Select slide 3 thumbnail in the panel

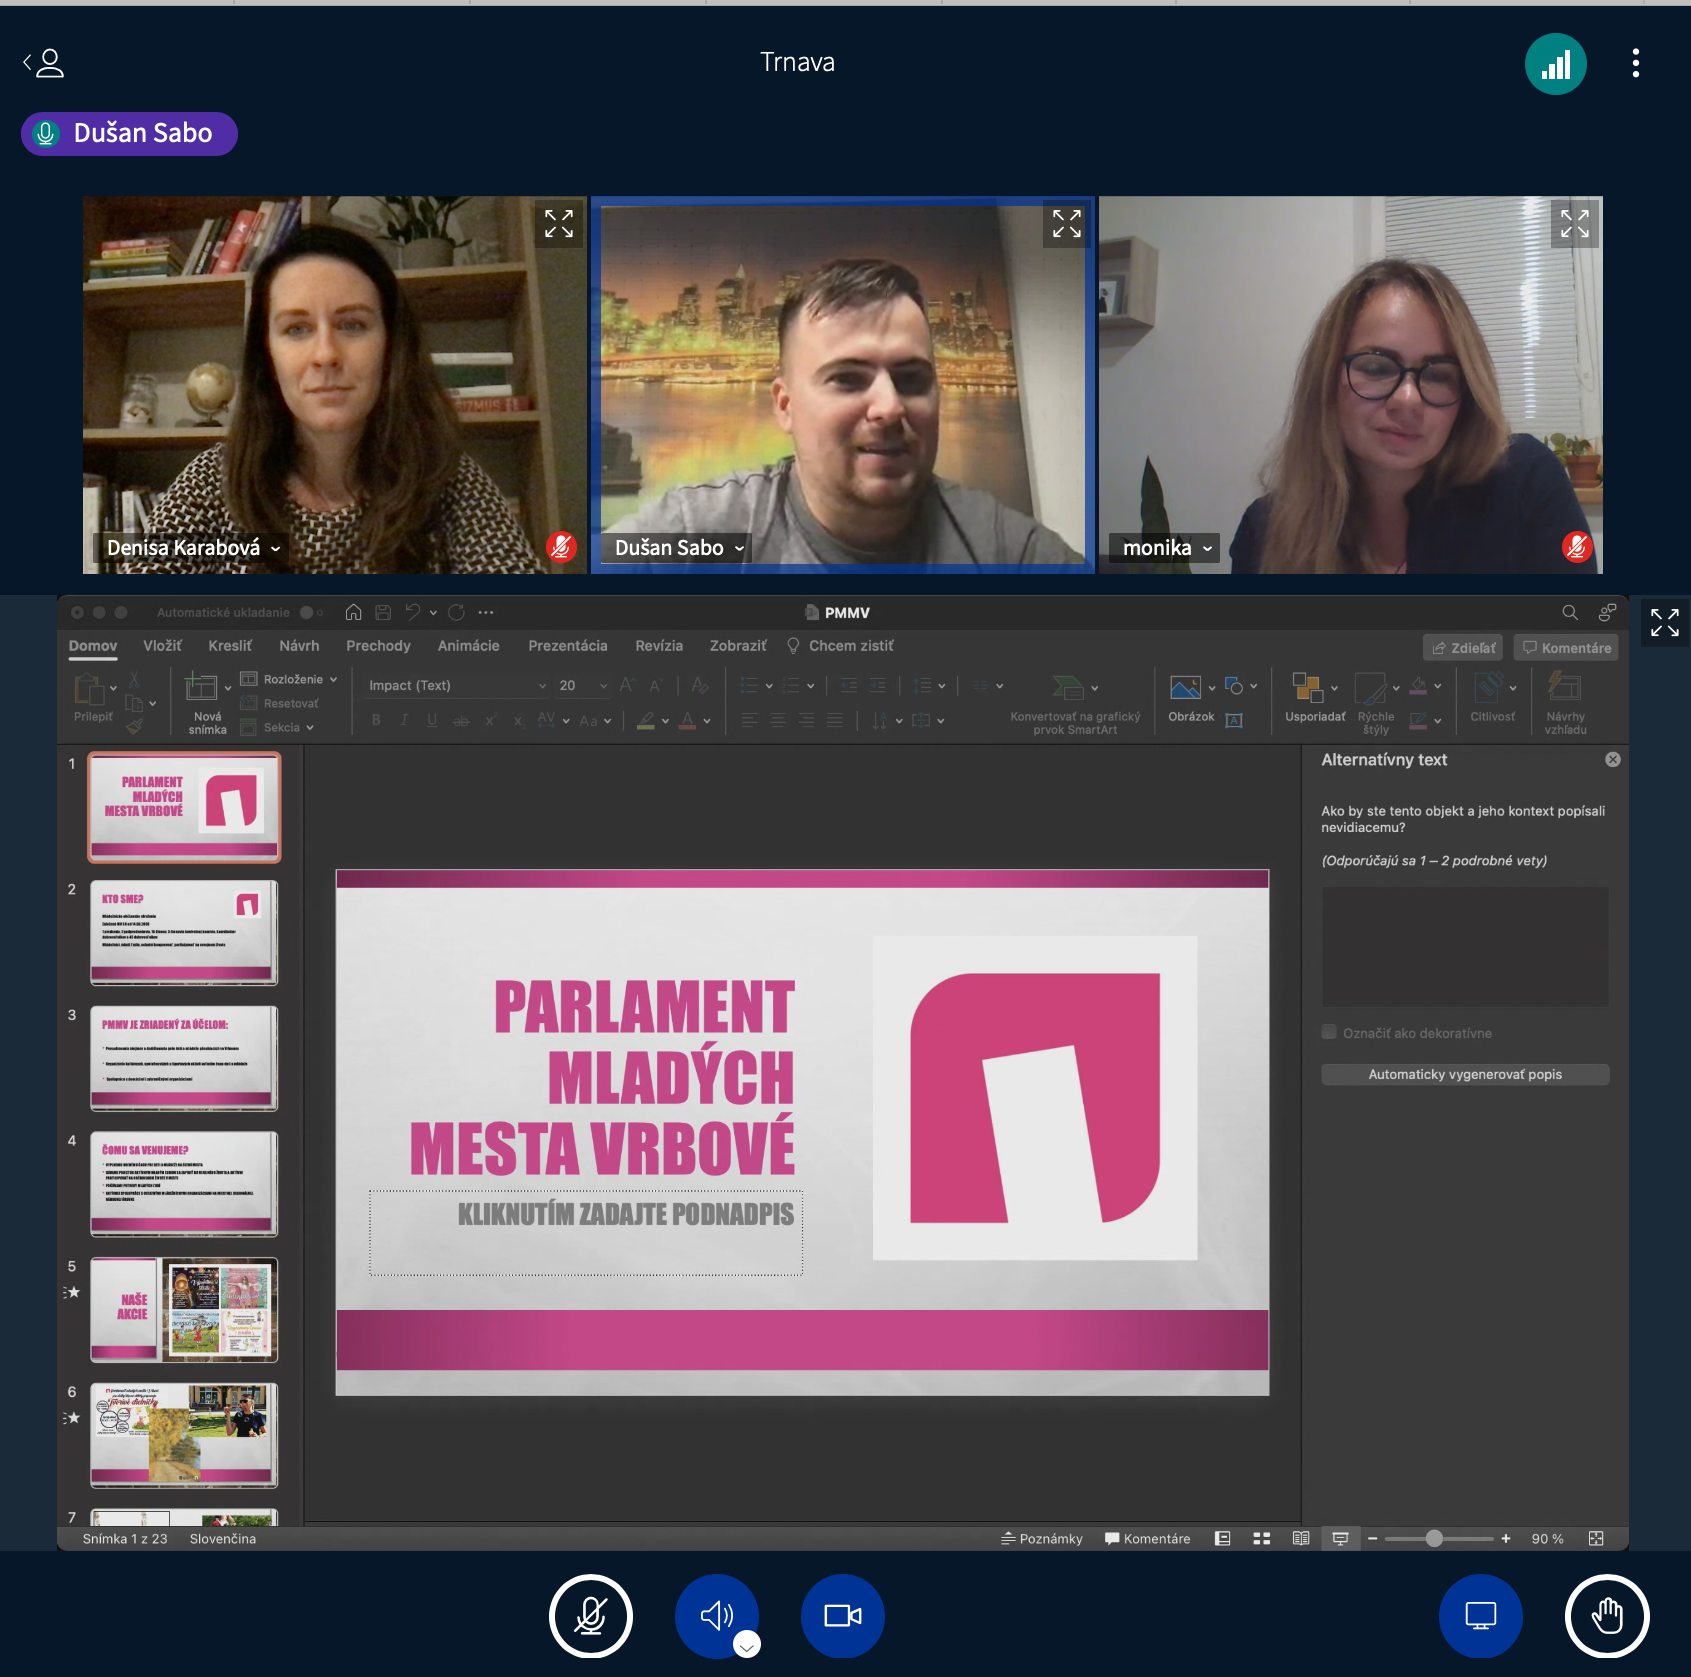tap(184, 1058)
